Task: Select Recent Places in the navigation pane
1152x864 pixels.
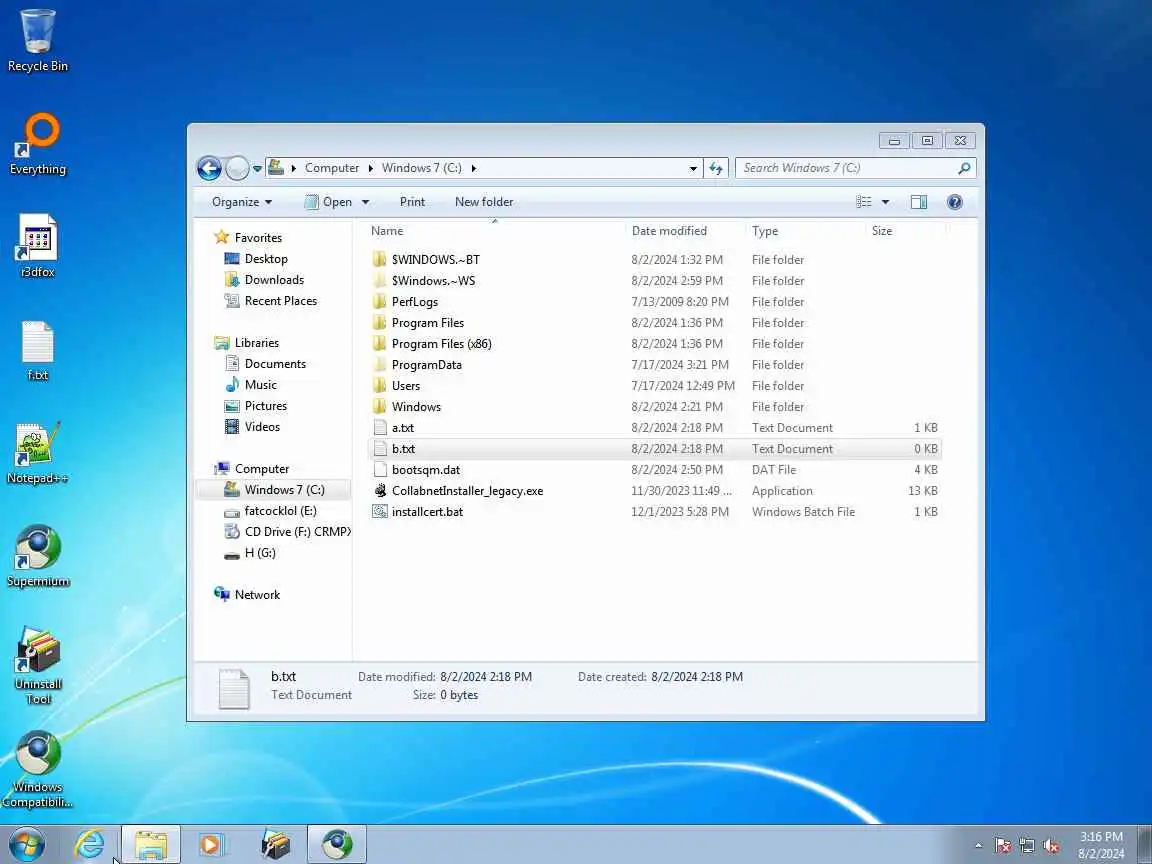Action: 271,301
